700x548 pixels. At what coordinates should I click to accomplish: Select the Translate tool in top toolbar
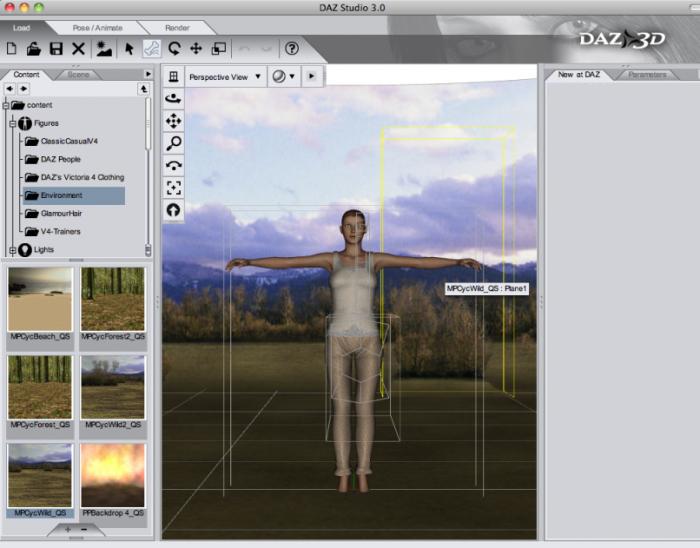tap(196, 48)
